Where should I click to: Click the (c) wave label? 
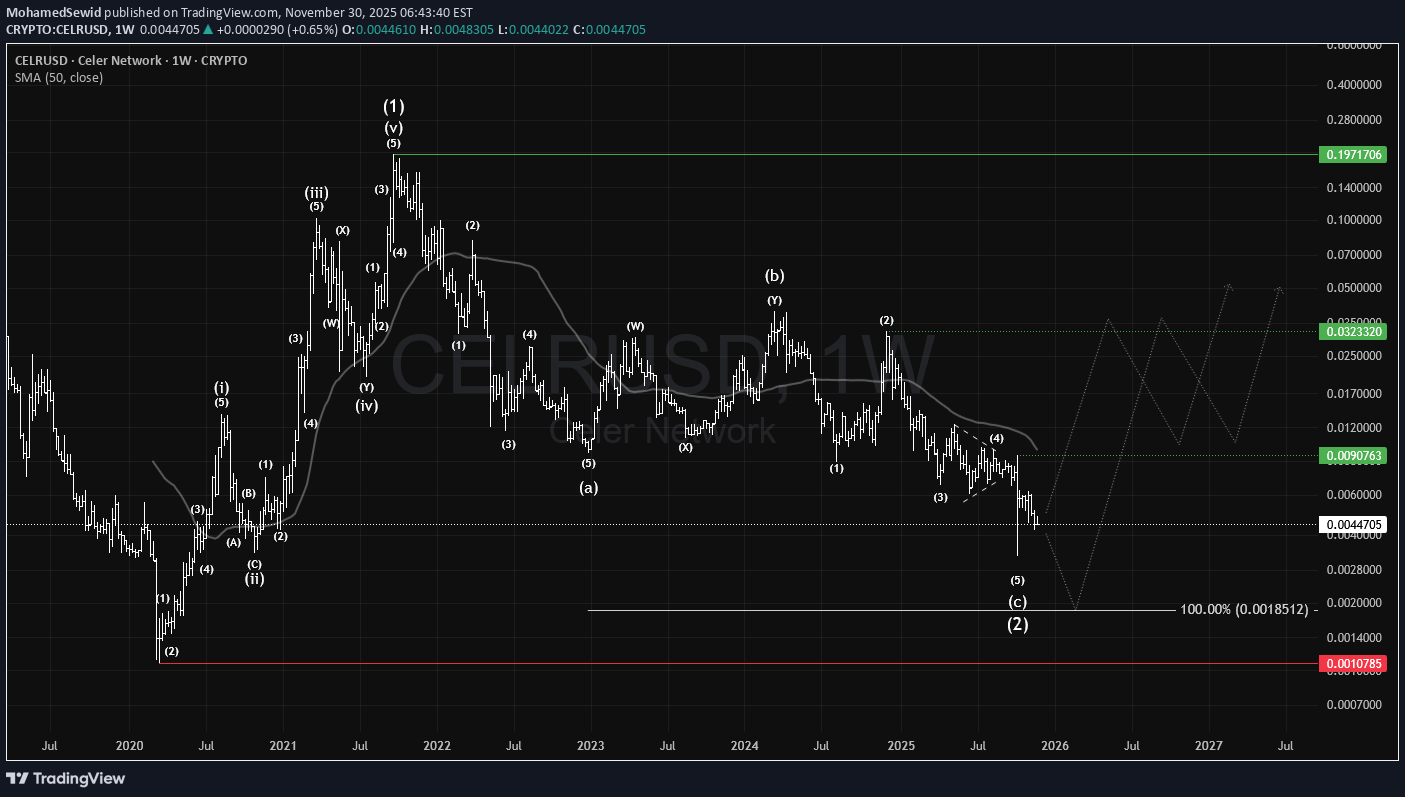click(x=1017, y=602)
